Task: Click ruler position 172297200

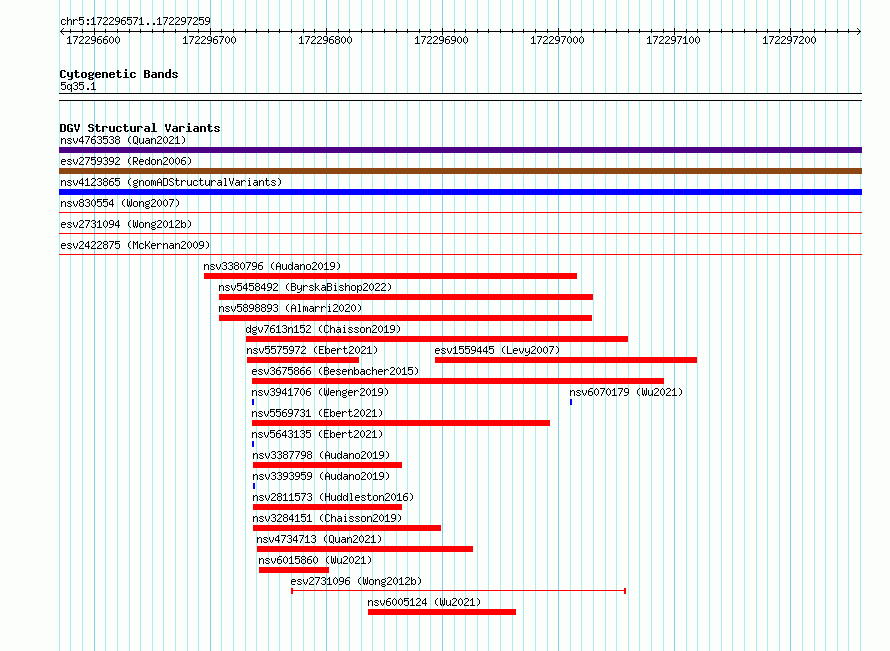Action: (x=789, y=40)
